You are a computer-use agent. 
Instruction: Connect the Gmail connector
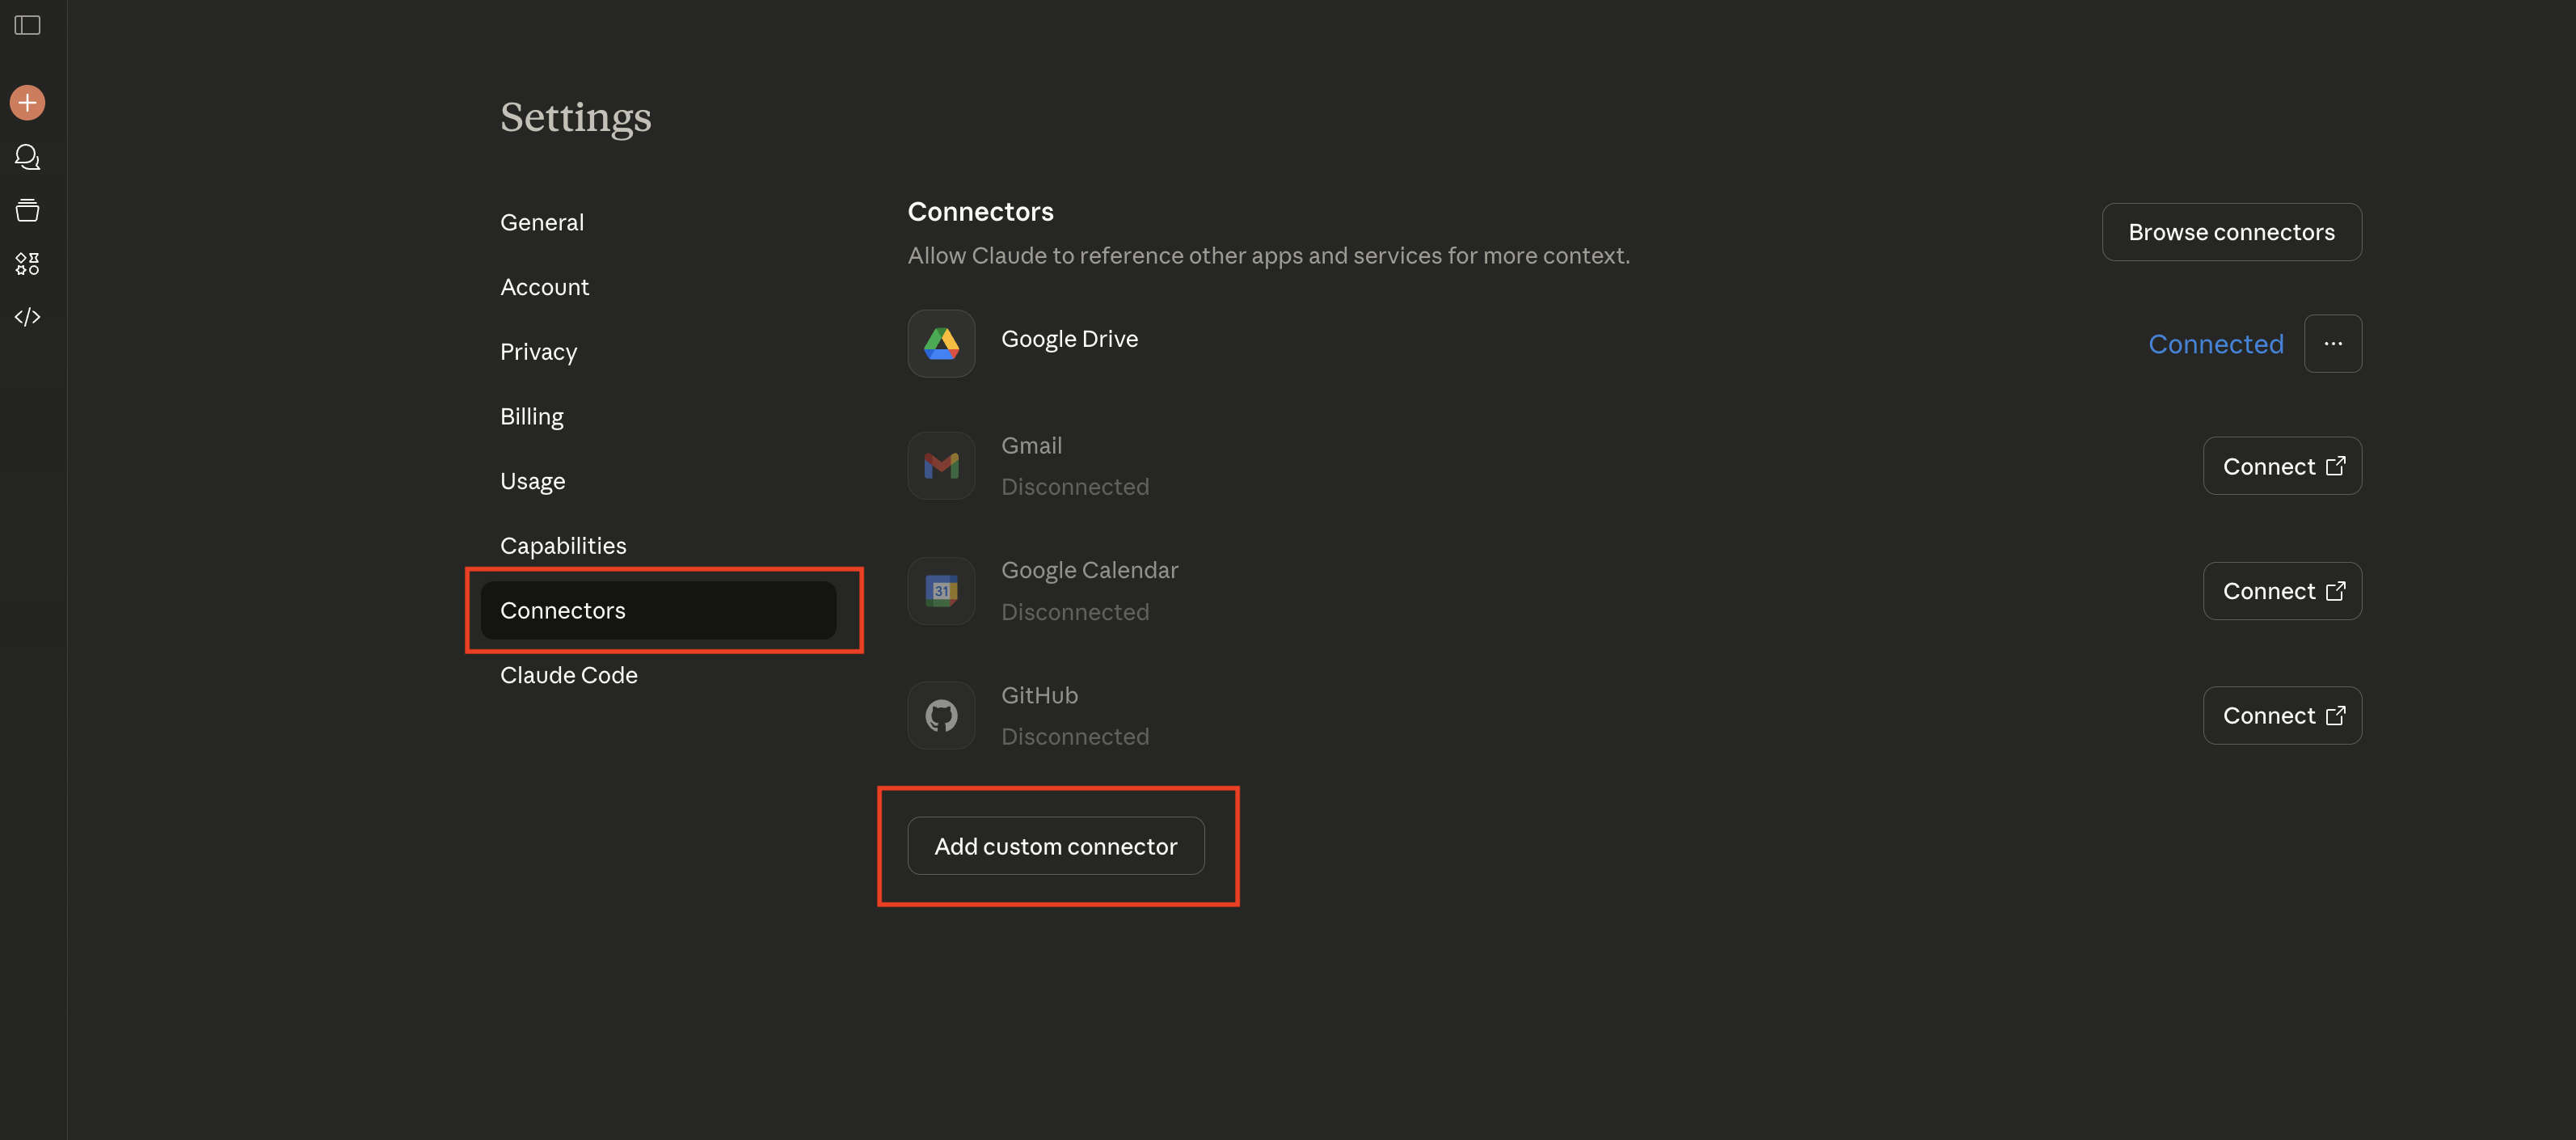[2282, 465]
